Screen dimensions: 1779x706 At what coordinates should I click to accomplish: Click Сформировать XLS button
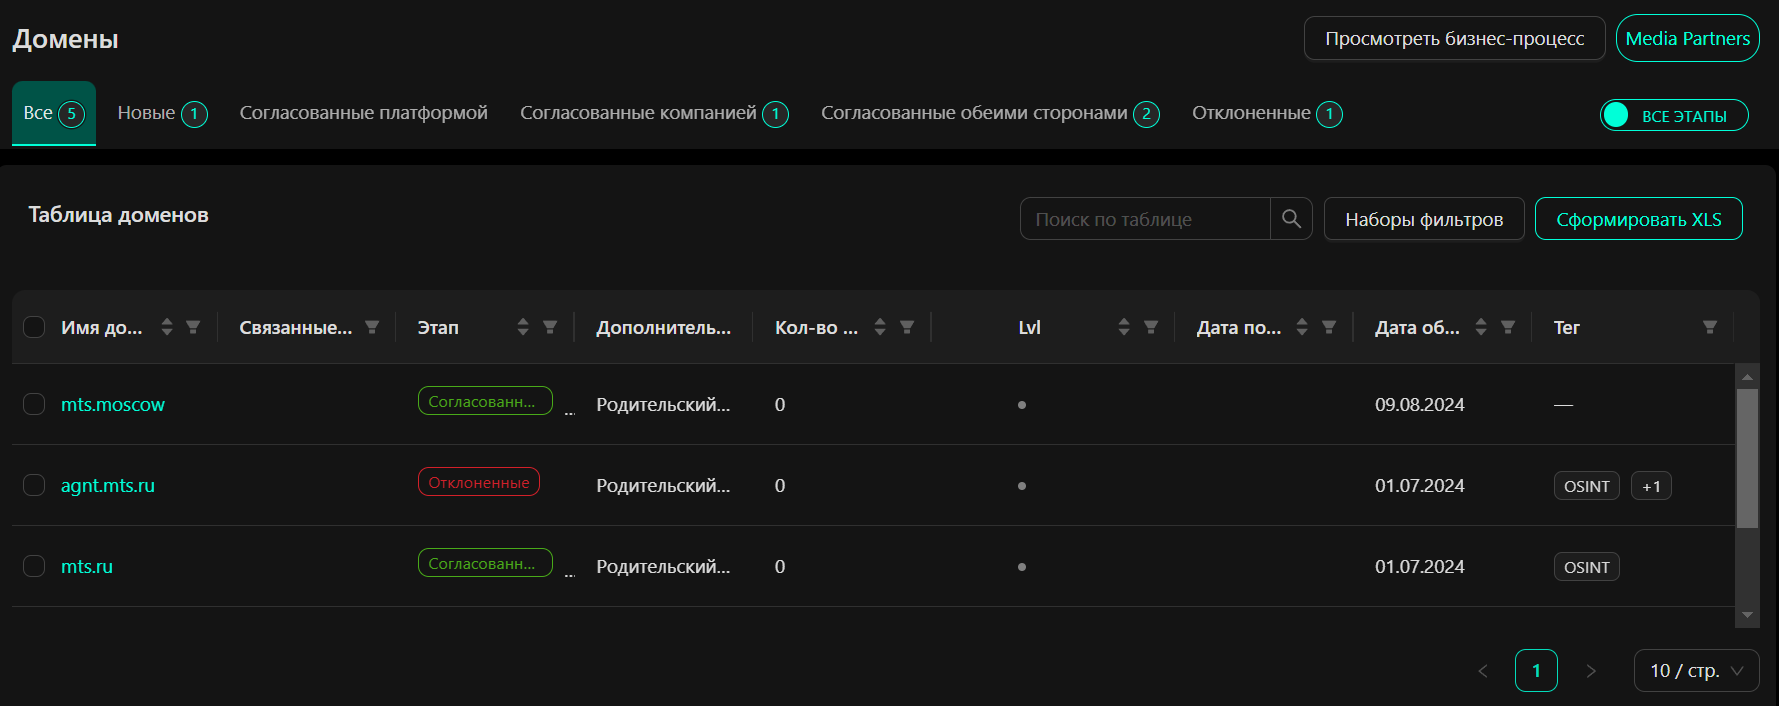pos(1638,219)
